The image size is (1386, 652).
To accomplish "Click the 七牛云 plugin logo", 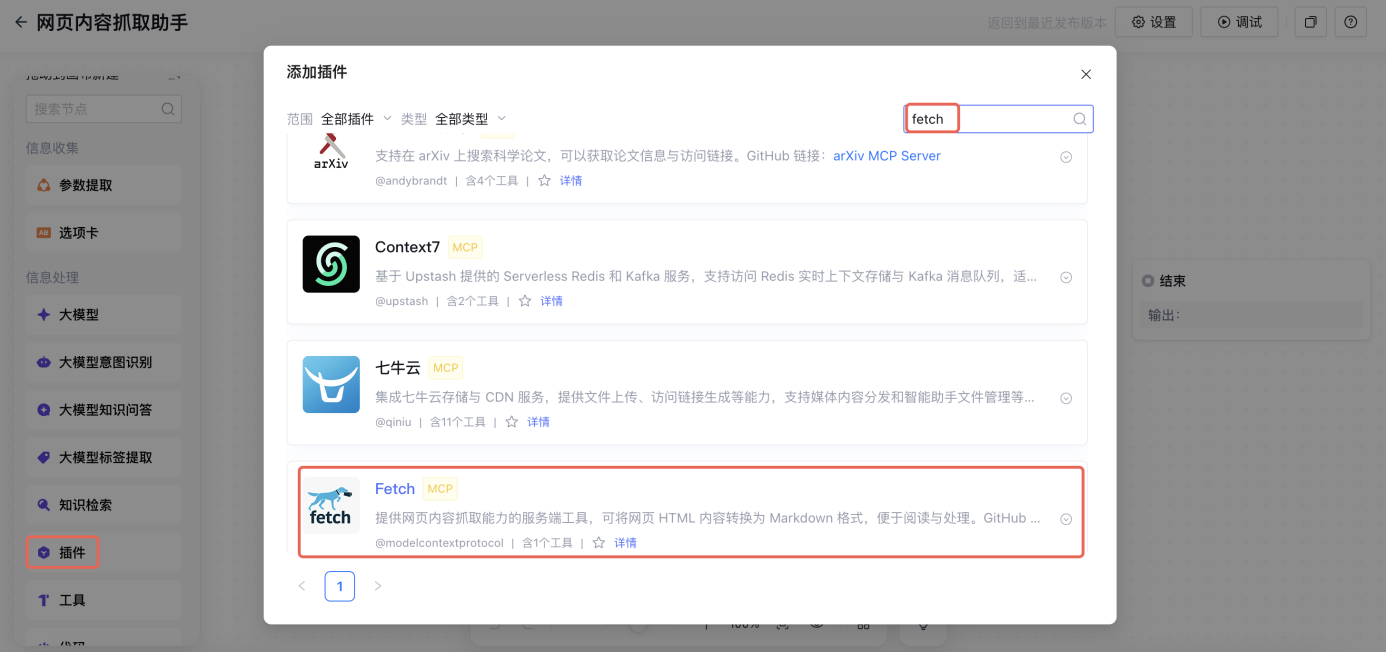I will point(331,385).
